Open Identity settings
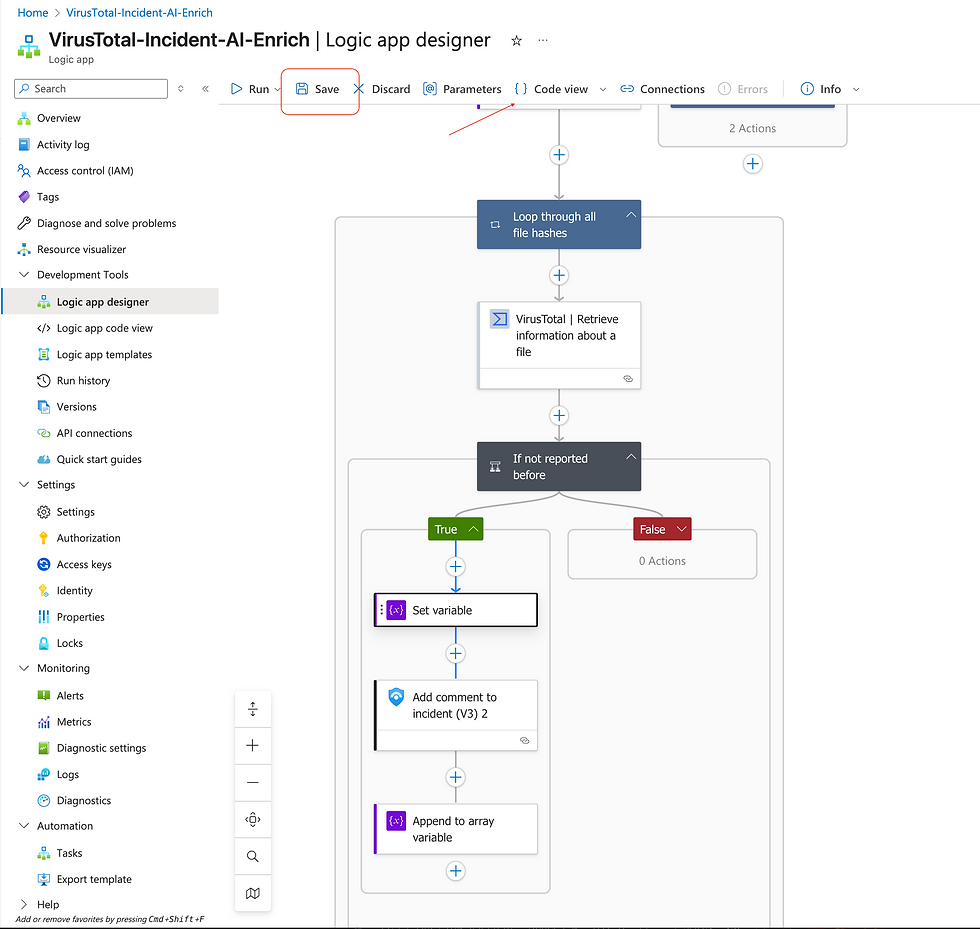This screenshot has height=929, width=980. pos(74,591)
